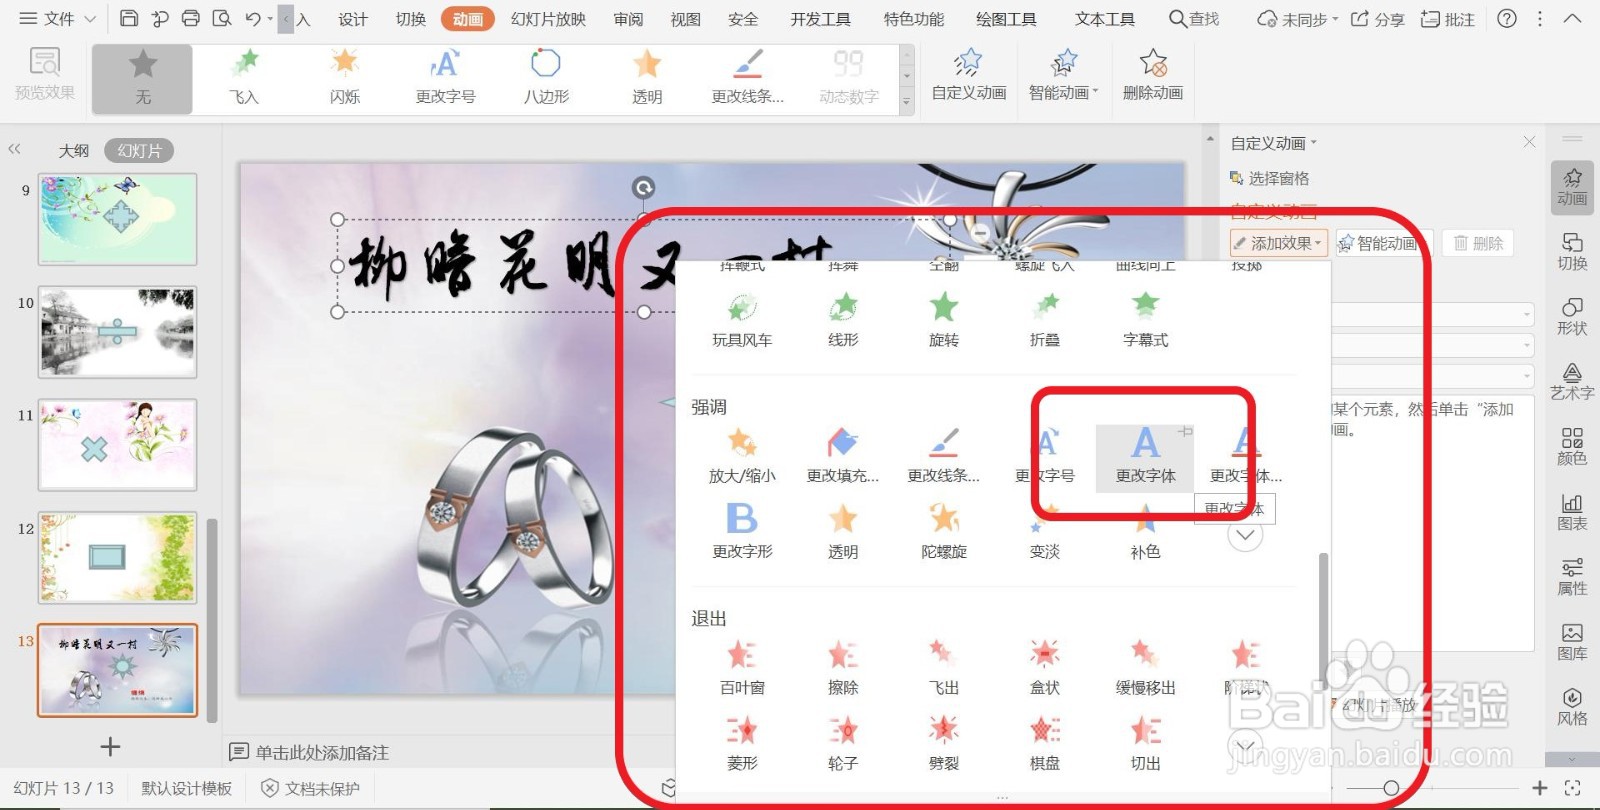Open 形状 sidebar panel
This screenshot has width=1600, height=810.
click(1572, 316)
